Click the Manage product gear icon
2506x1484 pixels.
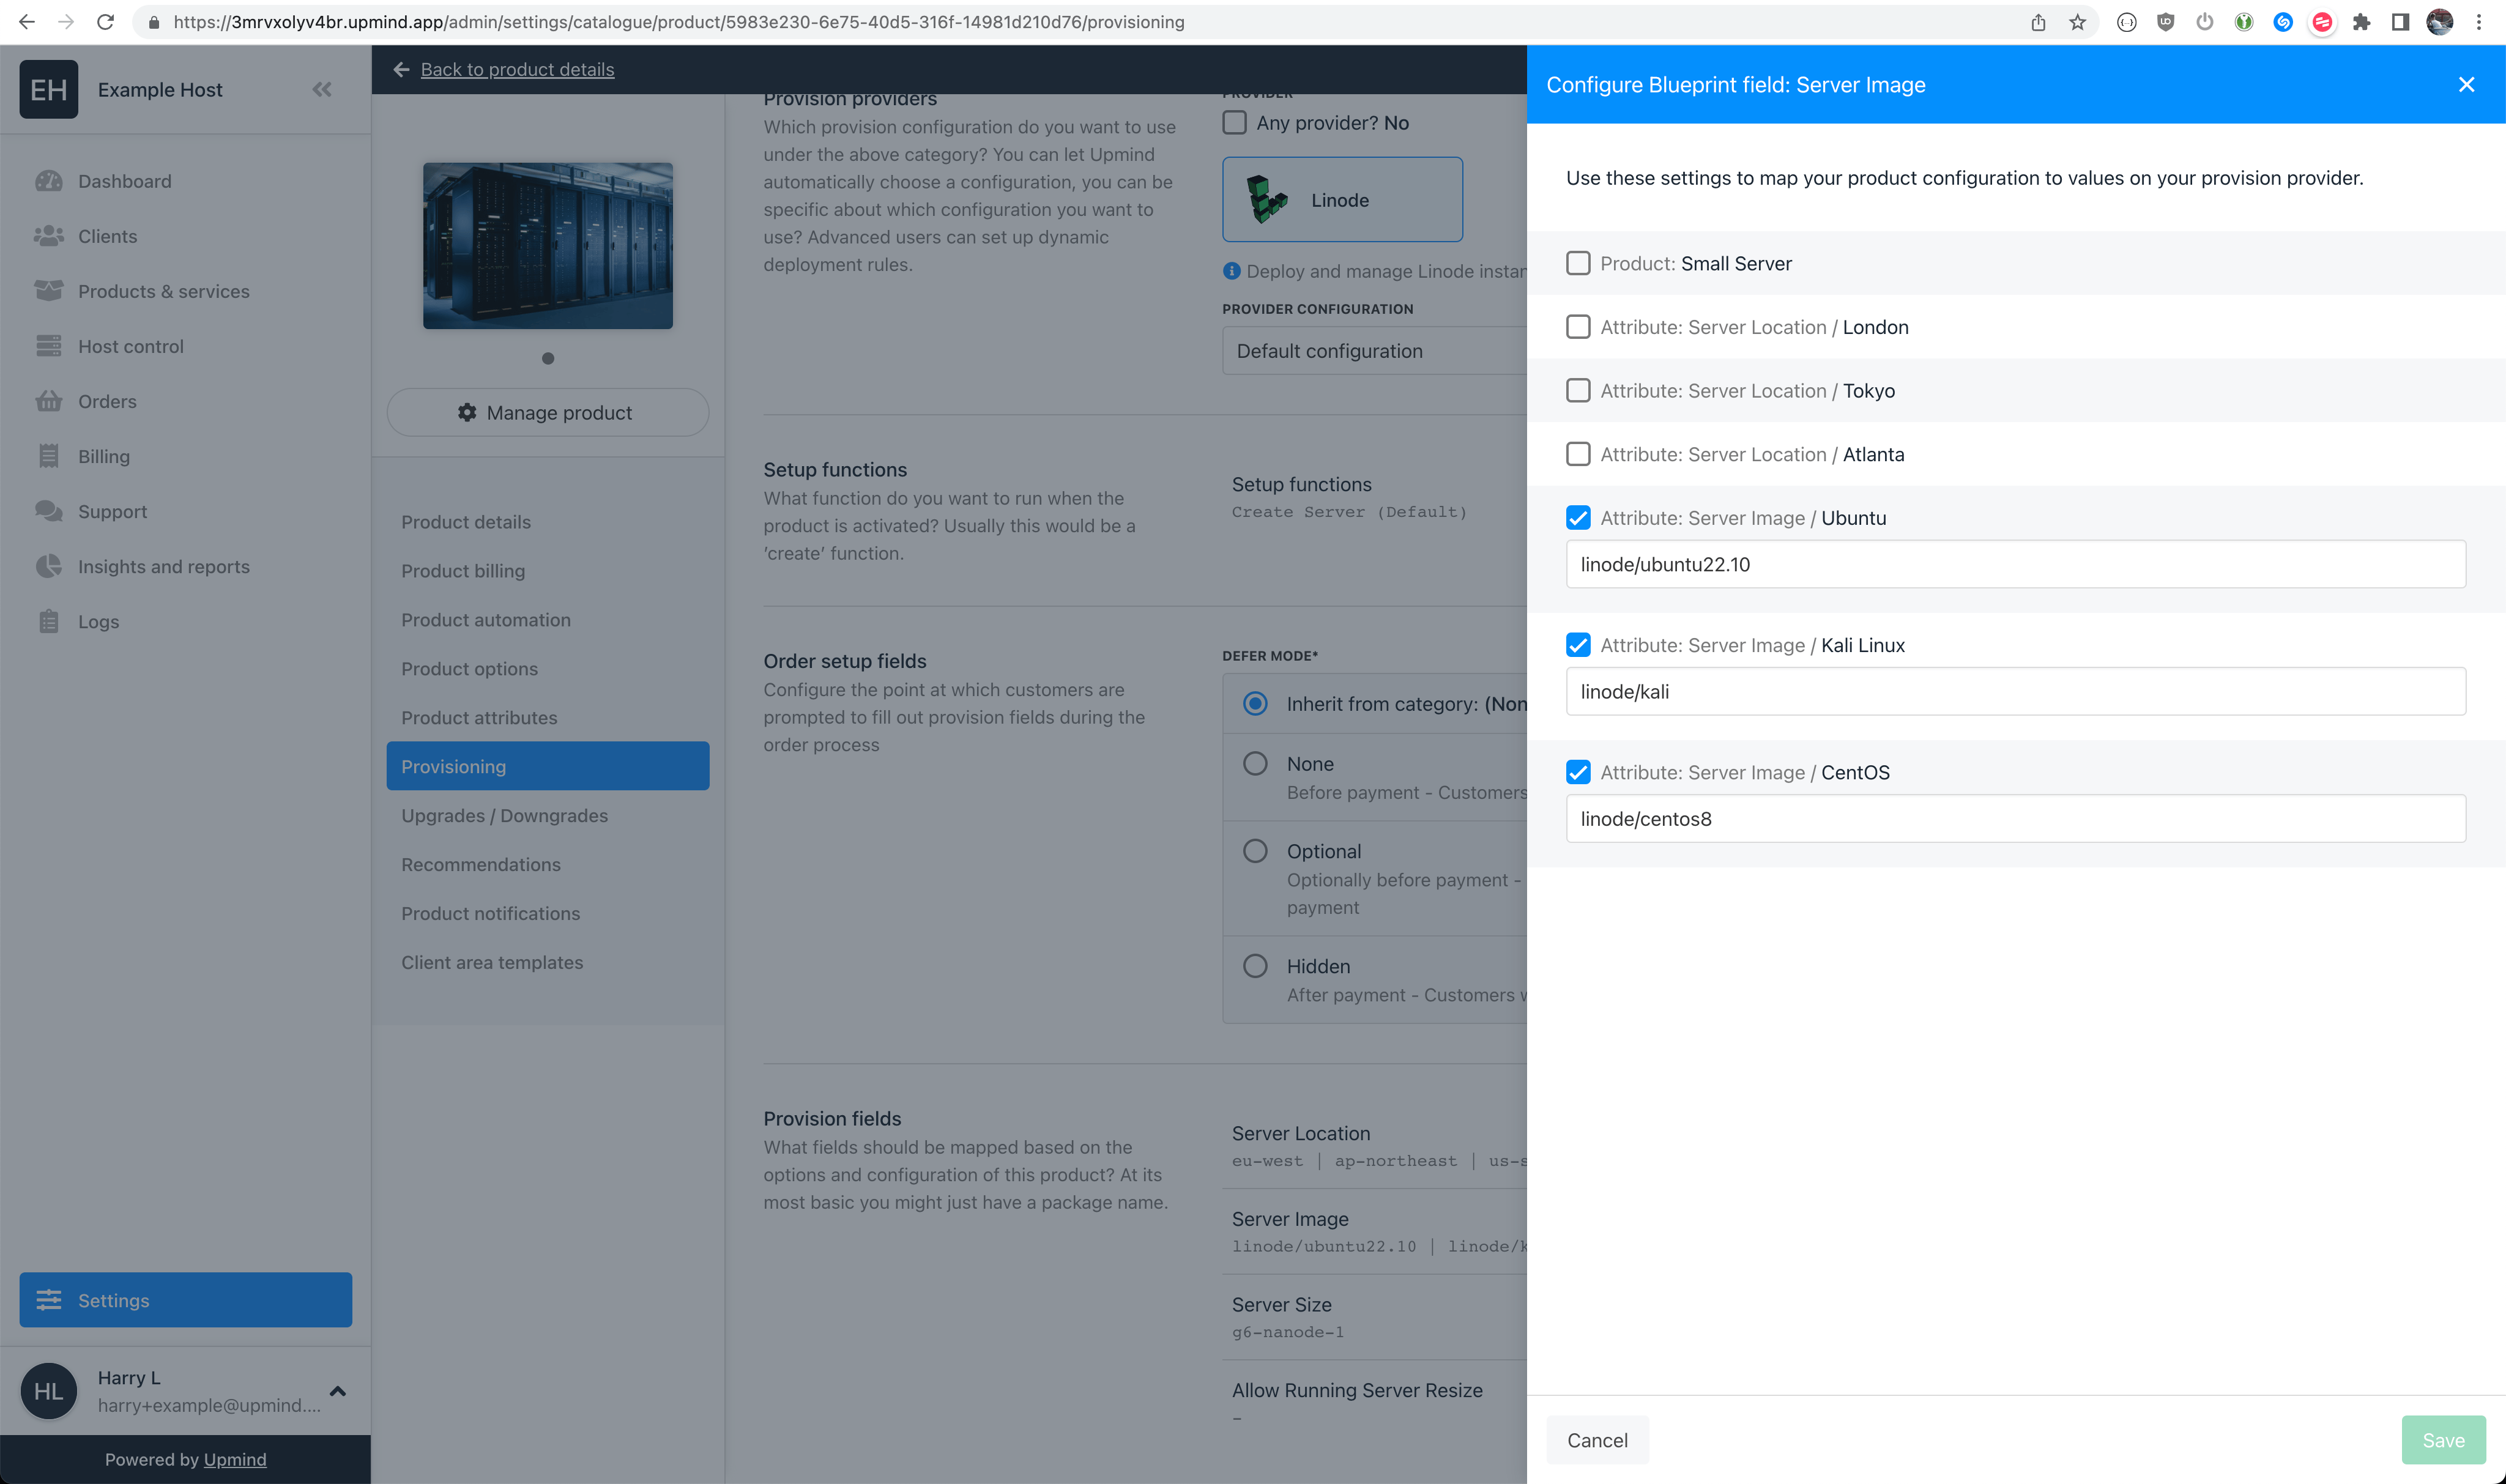[x=467, y=412]
